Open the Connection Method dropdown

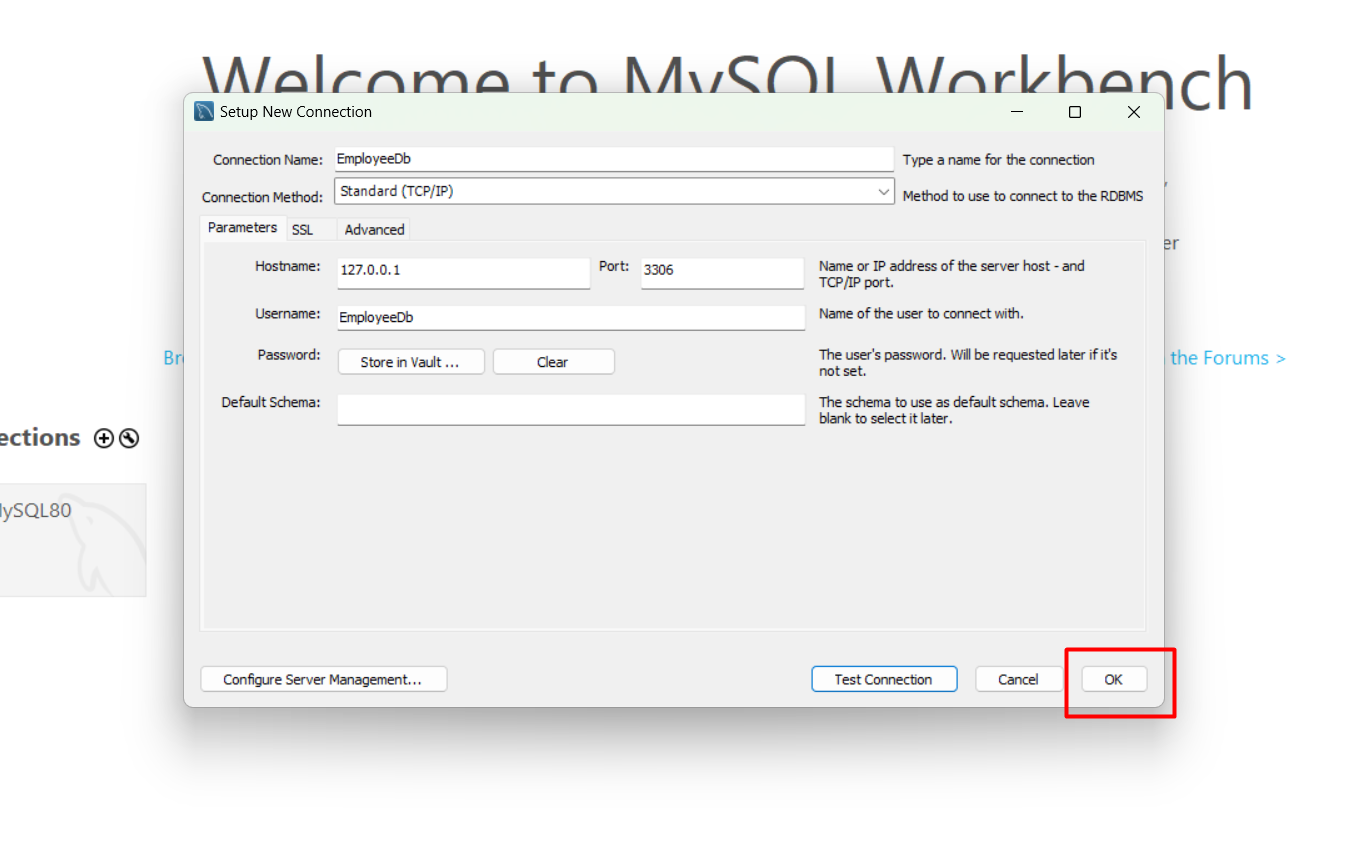coord(614,191)
